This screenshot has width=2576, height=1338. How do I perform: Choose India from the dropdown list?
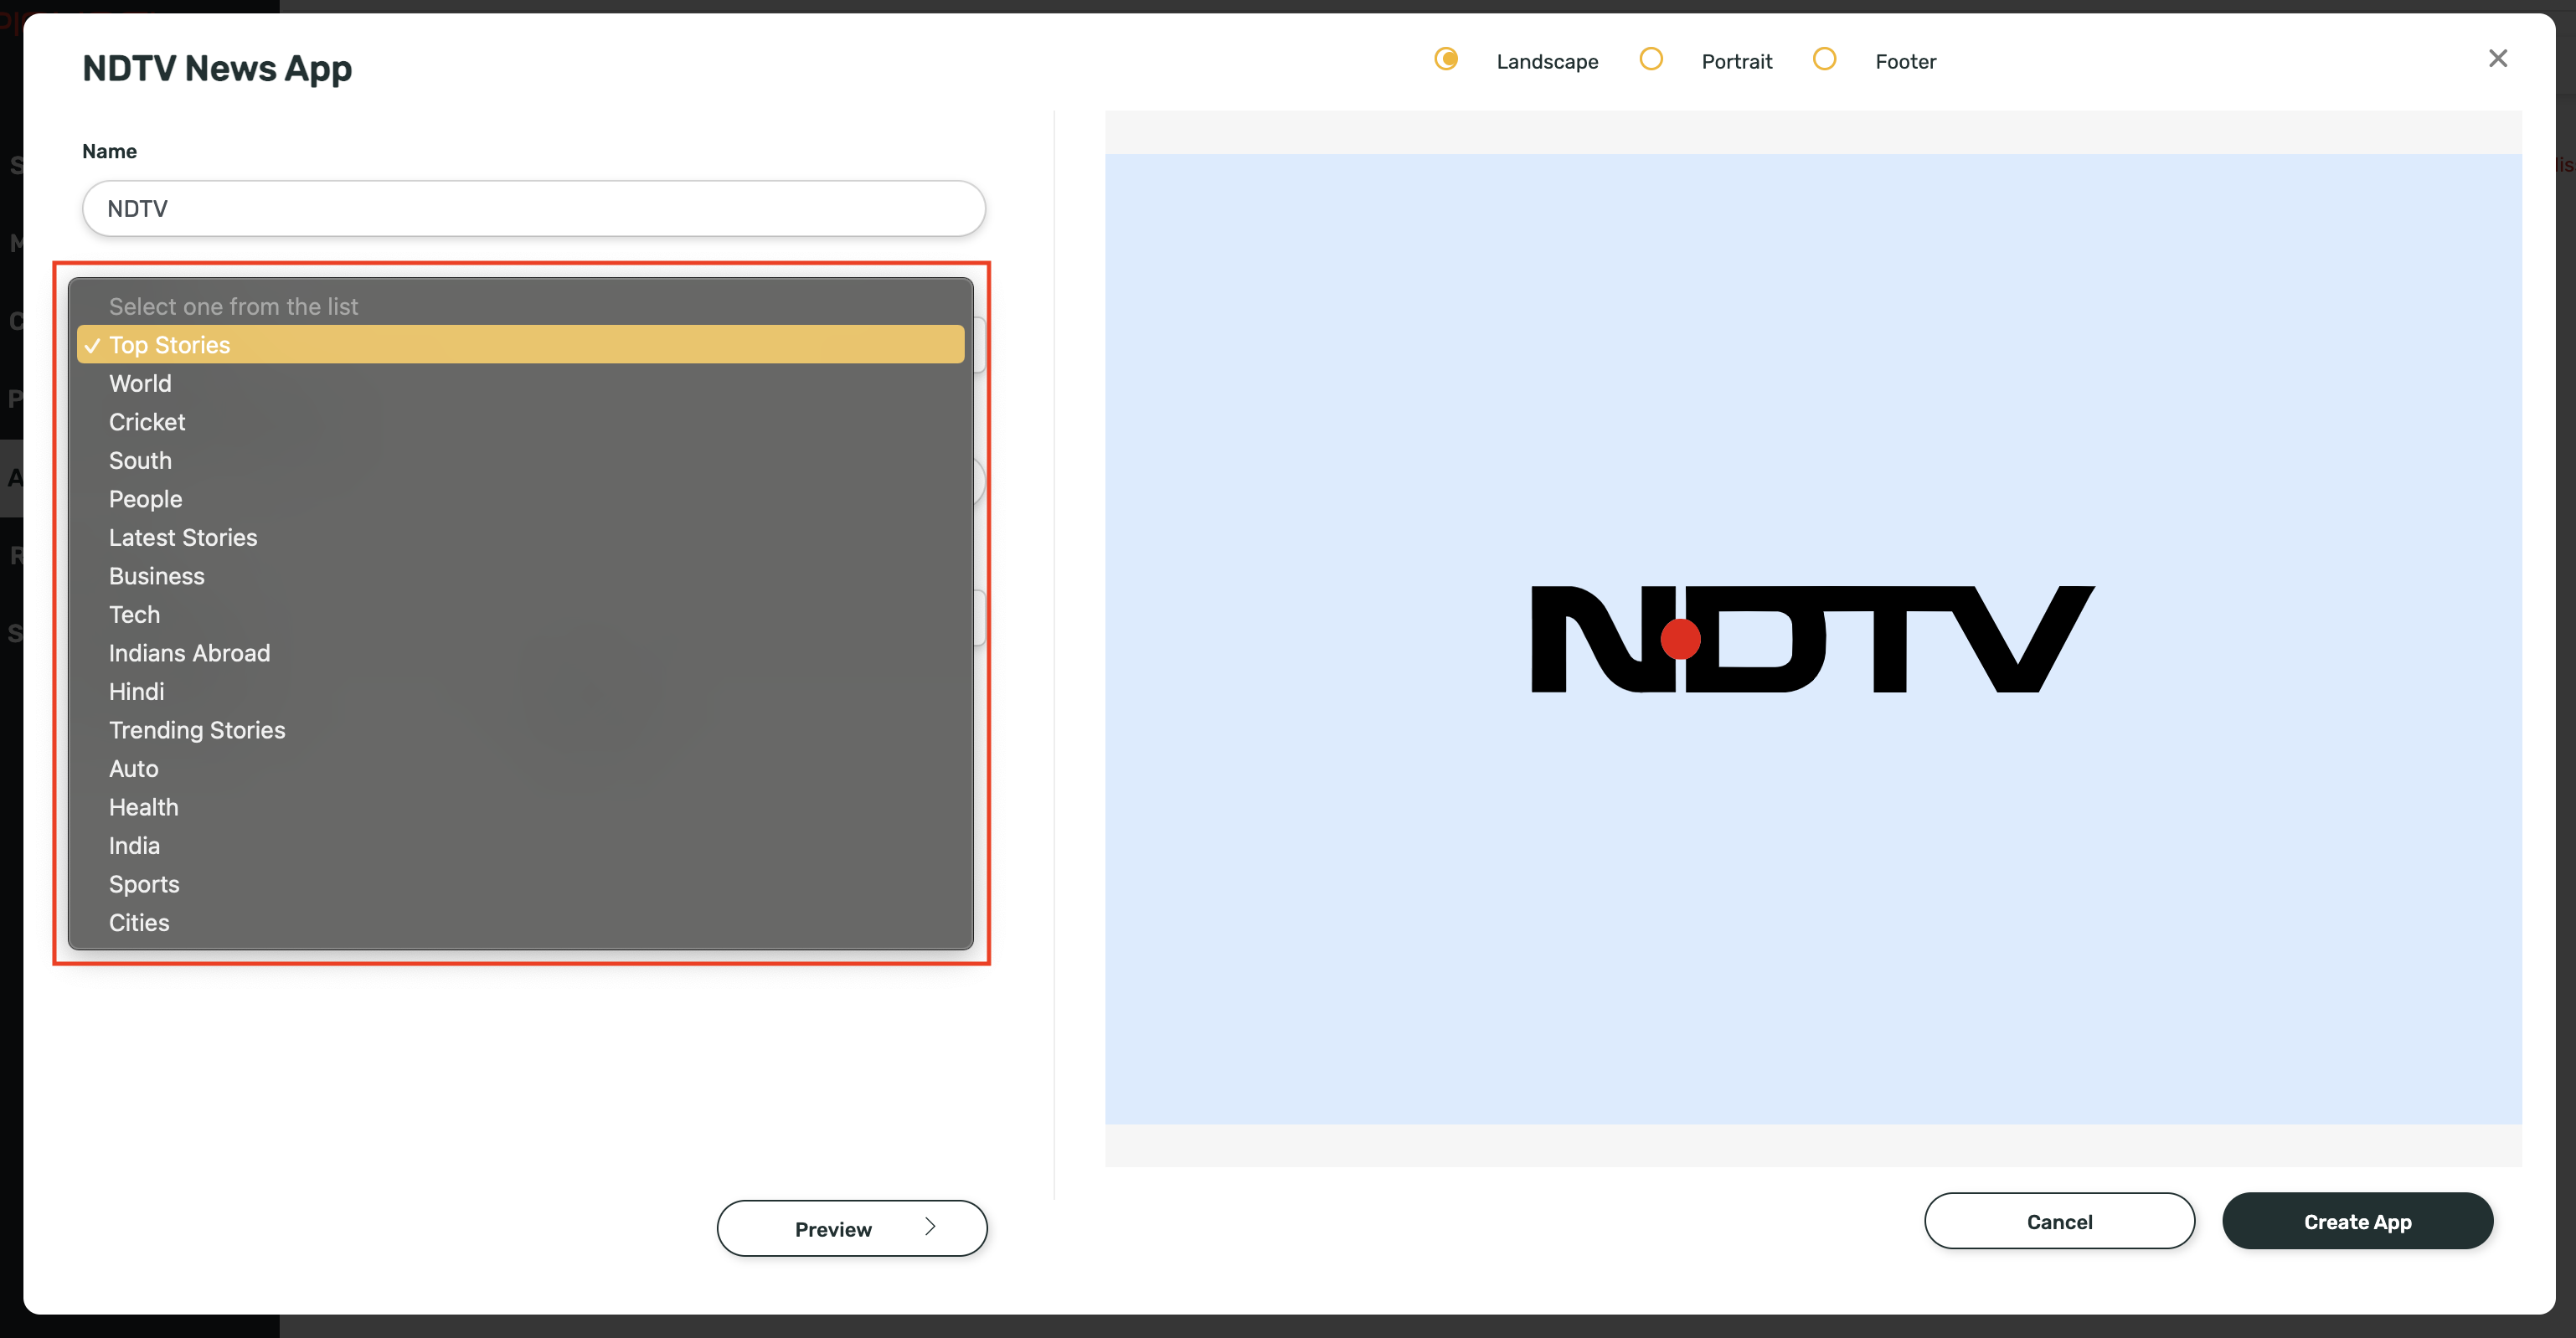(520, 845)
